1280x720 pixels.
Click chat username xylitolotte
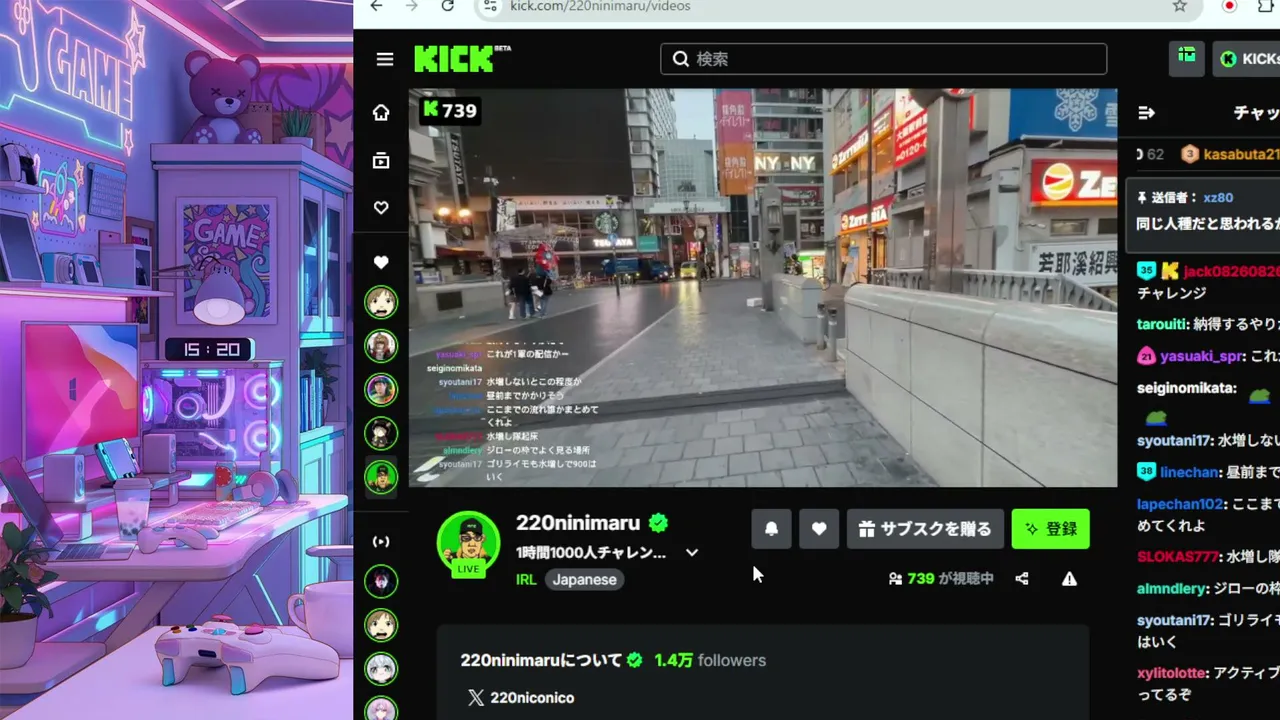pos(1172,673)
